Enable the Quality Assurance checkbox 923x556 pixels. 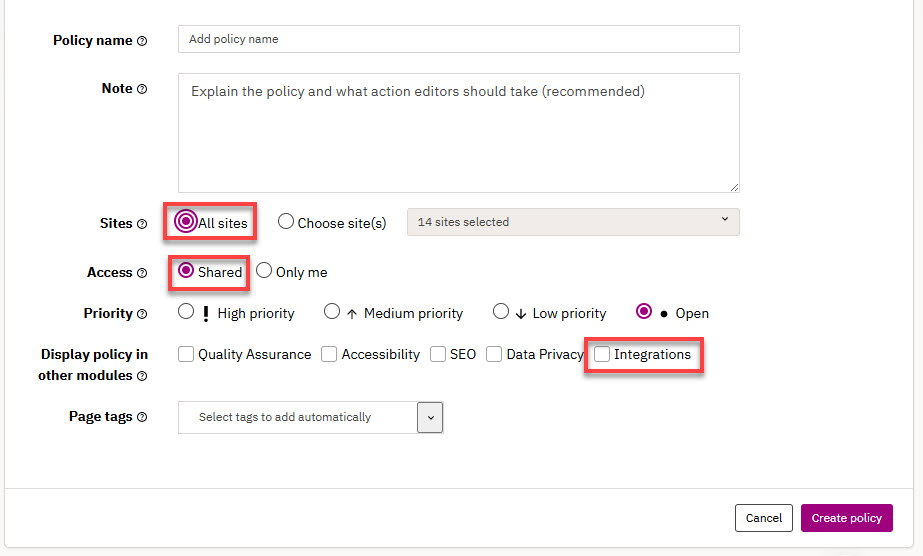186,354
